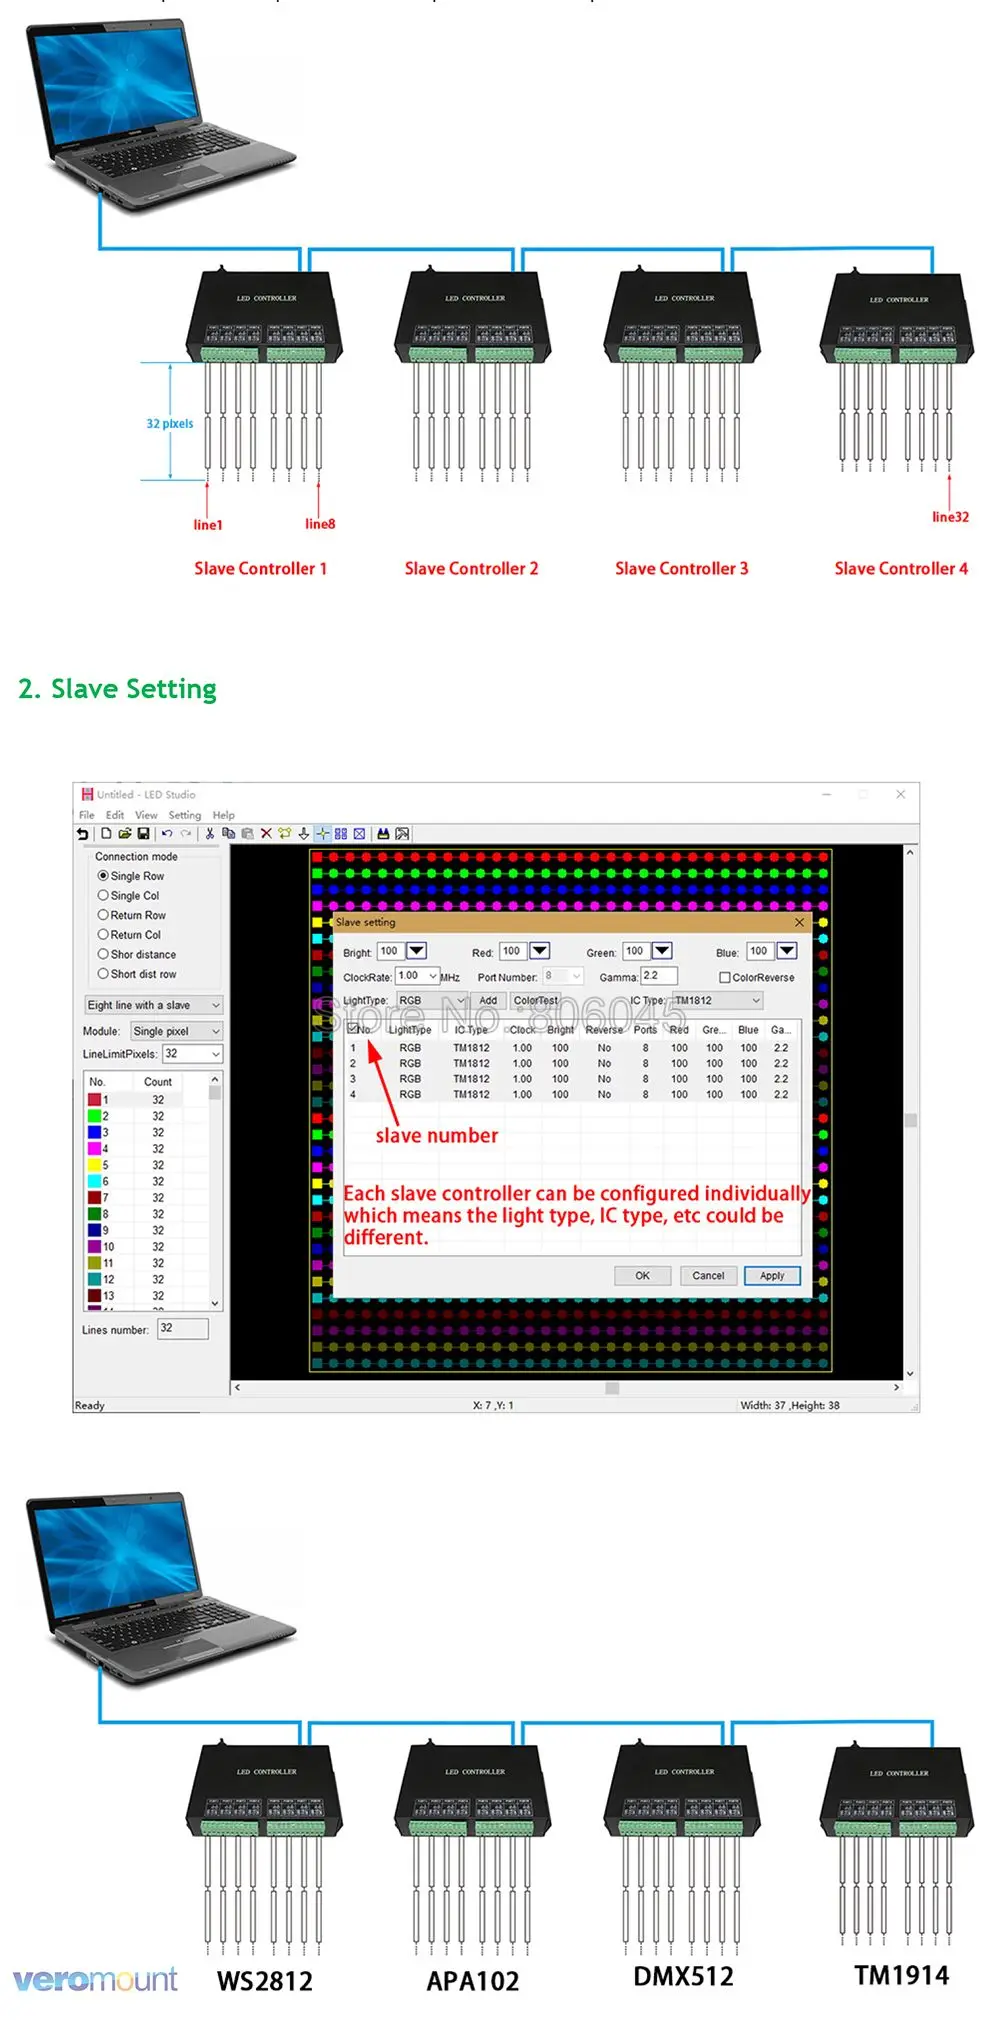Toggle the ColorReverse checkbox
Screen dimensions: 1000x2032
click(x=757, y=977)
